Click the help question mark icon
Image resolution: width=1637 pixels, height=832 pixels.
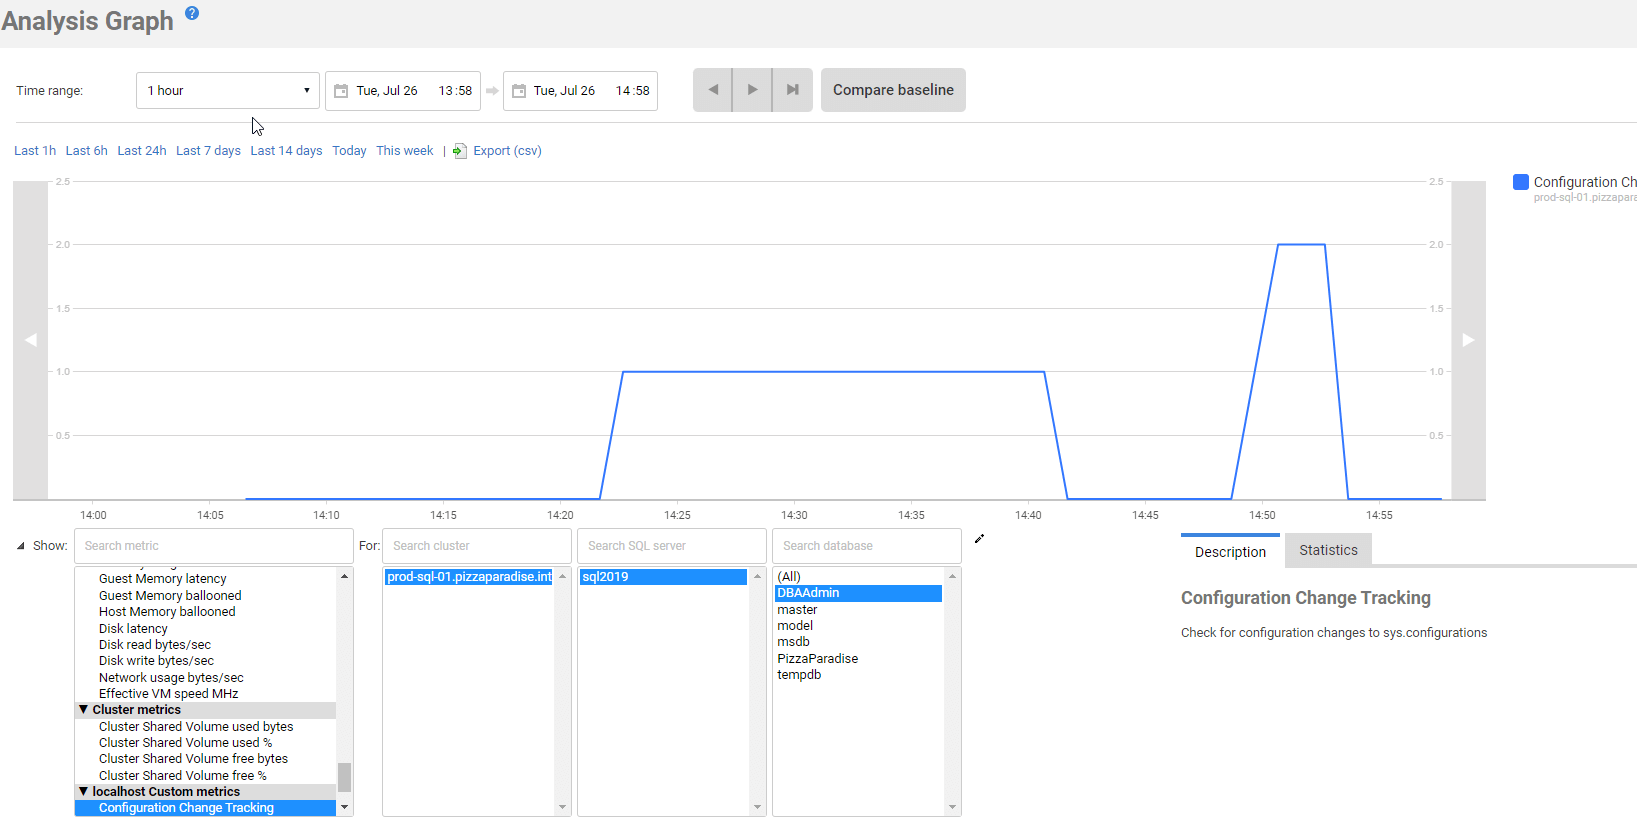[192, 13]
